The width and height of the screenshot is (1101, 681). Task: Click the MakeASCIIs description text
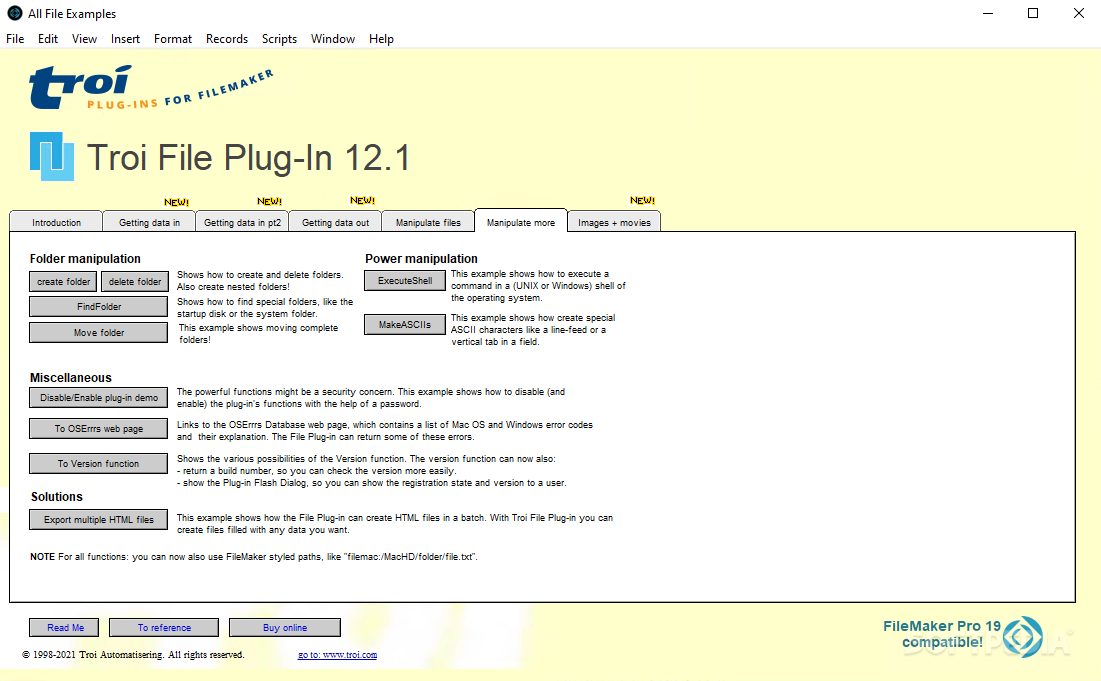[533, 330]
